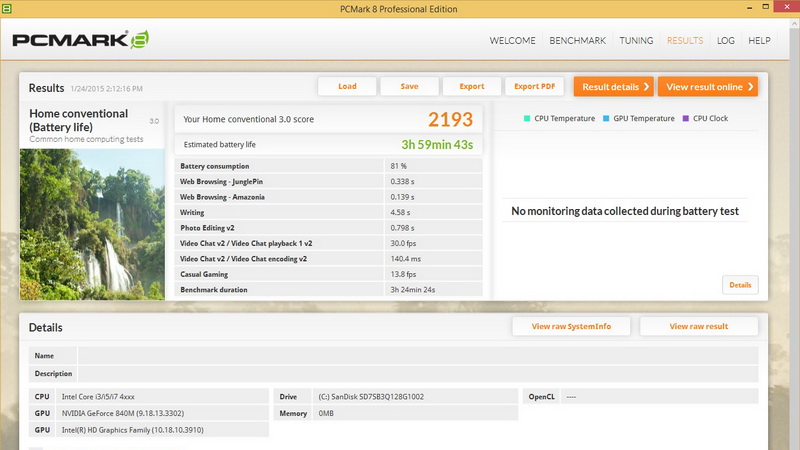800x450 pixels.
Task: Open the LOG tab
Action: tap(726, 40)
